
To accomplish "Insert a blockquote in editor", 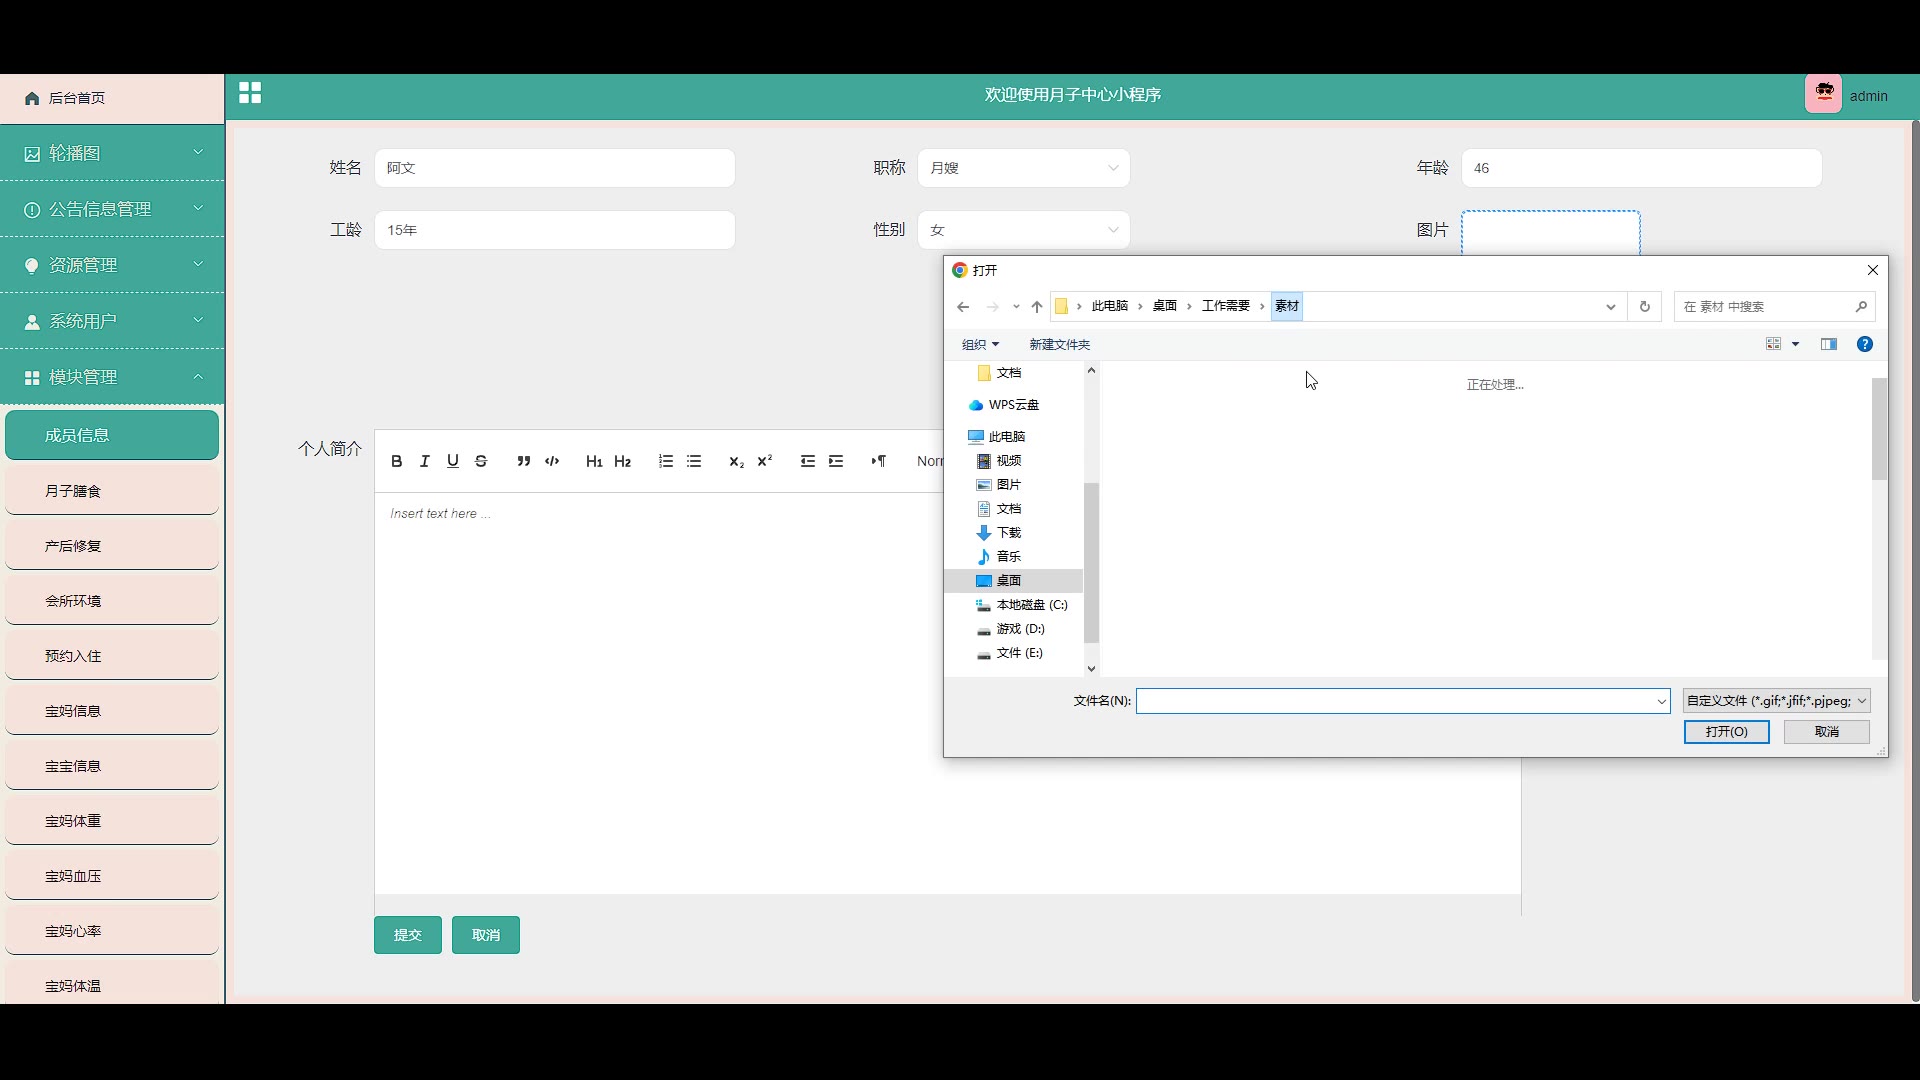I will pyautogui.click(x=523, y=461).
